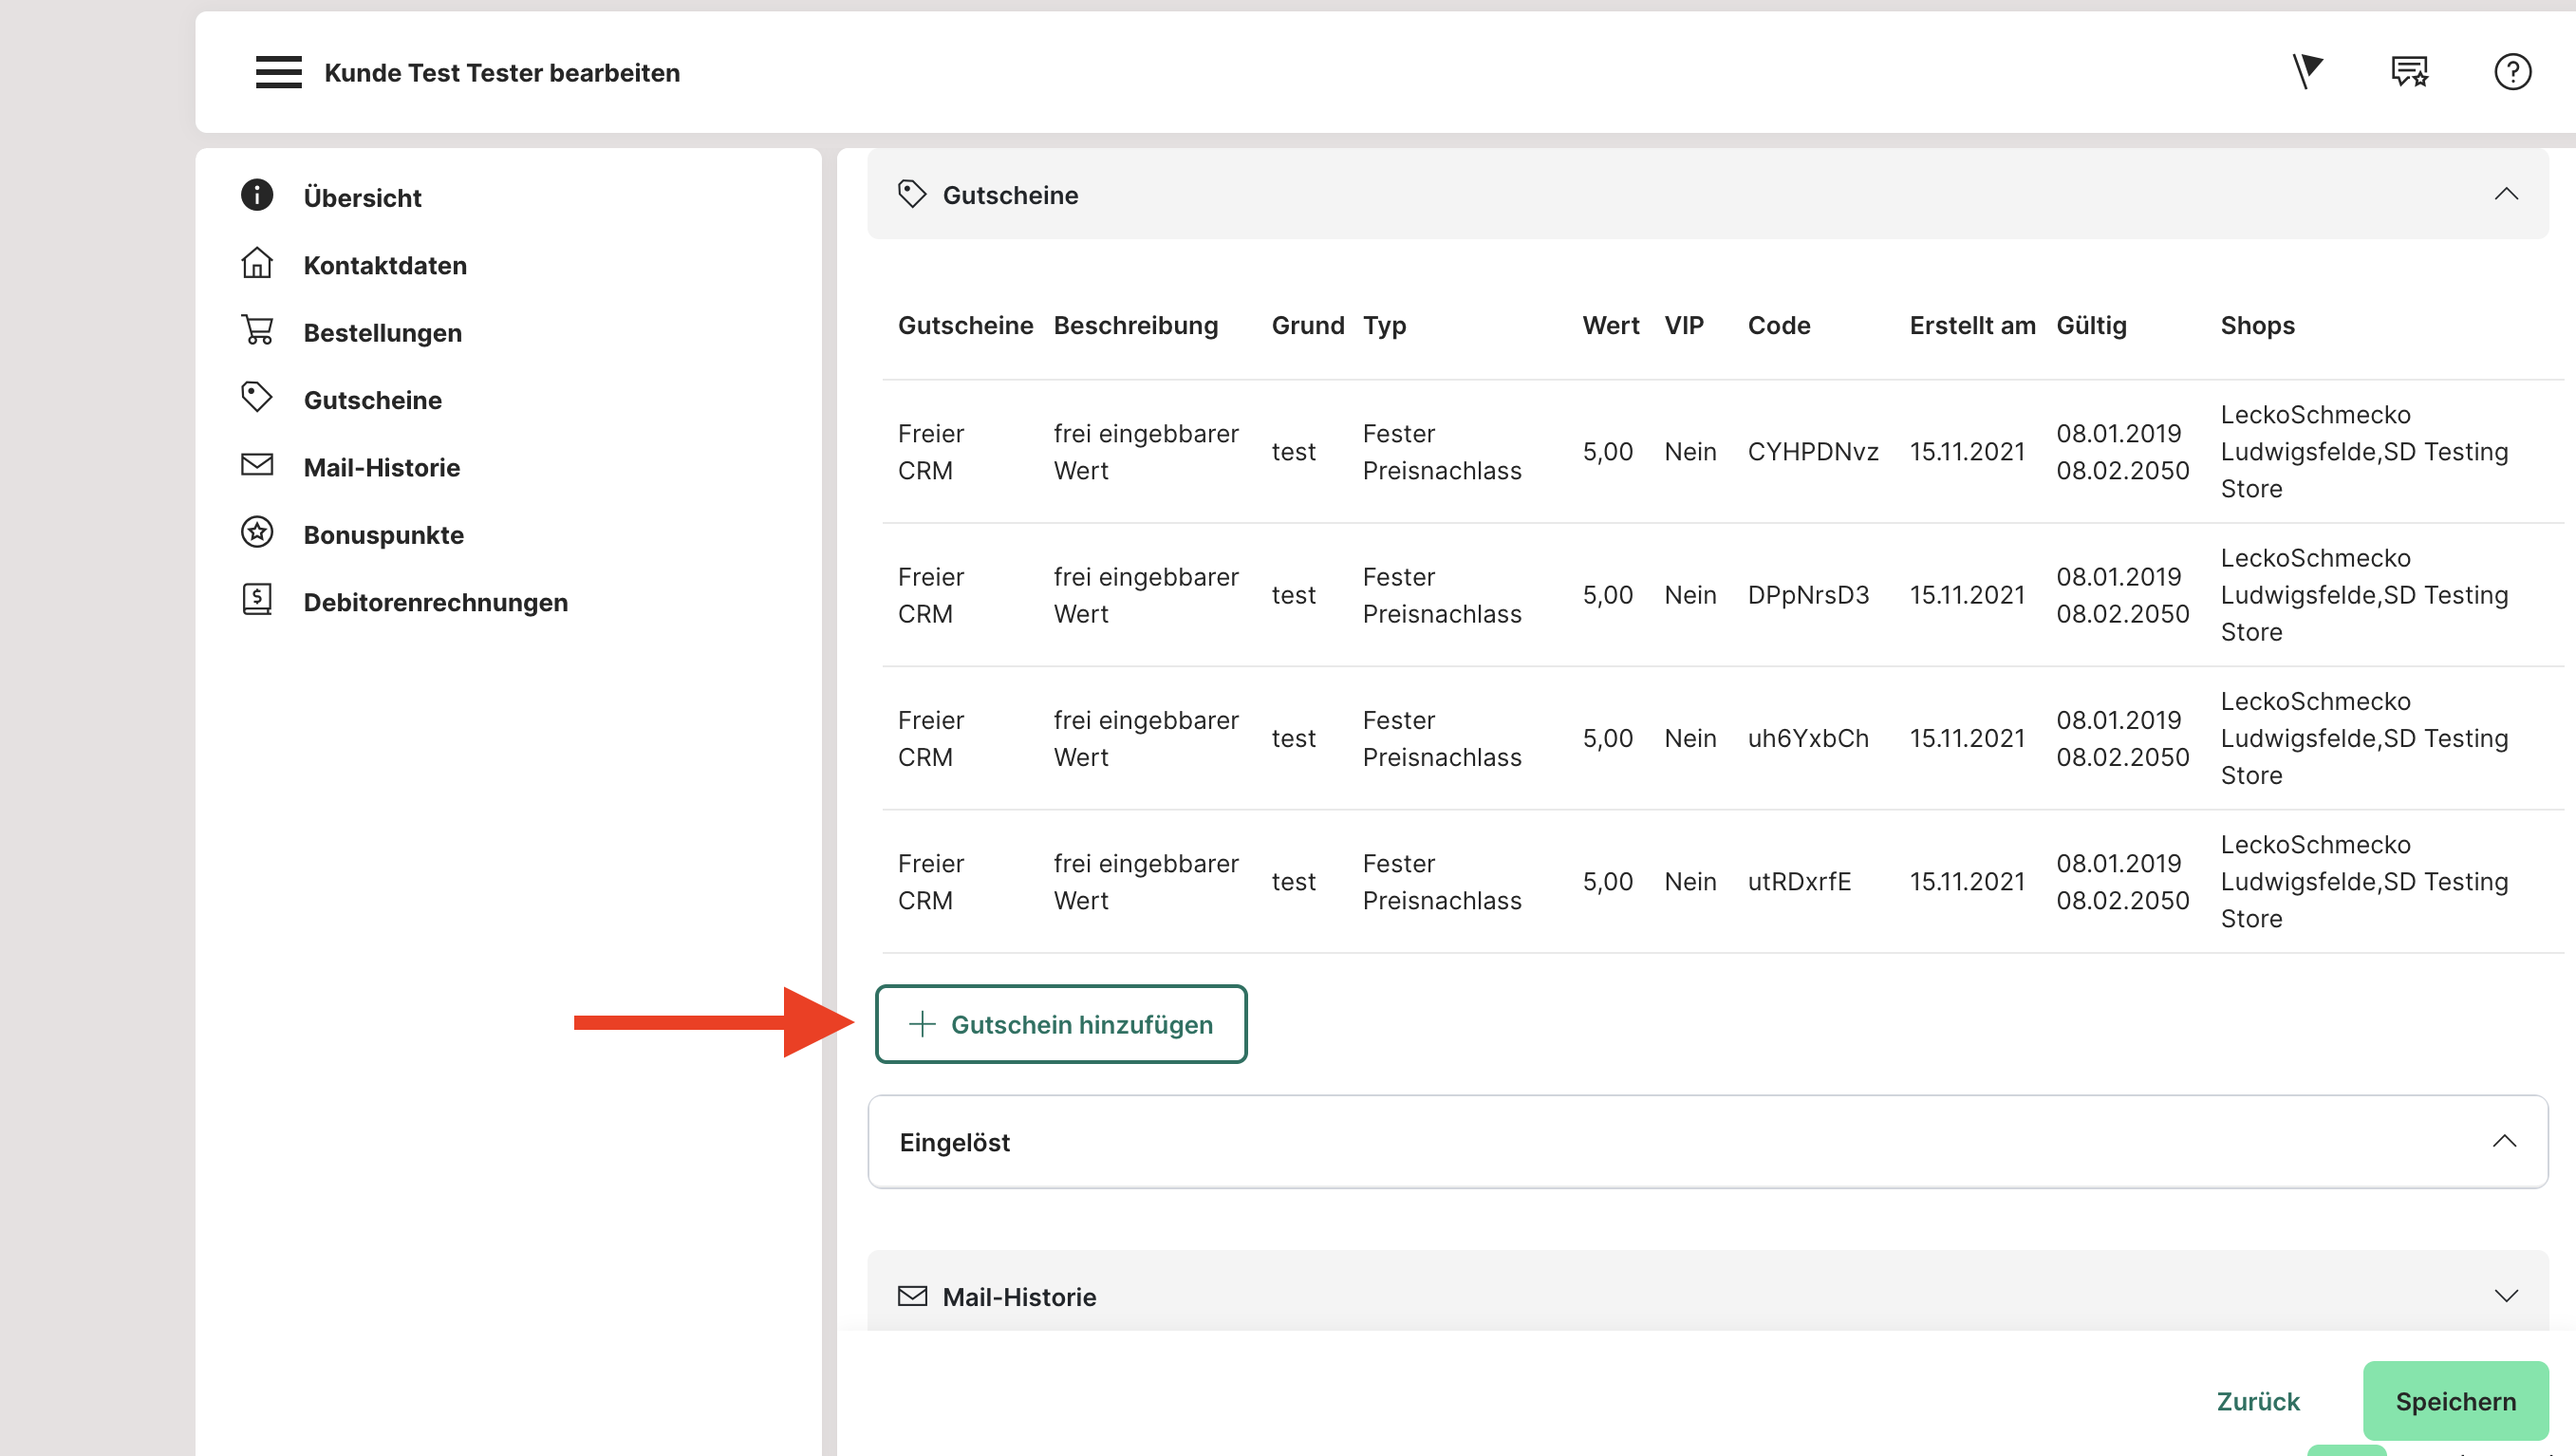Expand the Mail-Historie section chevron

(2505, 1296)
